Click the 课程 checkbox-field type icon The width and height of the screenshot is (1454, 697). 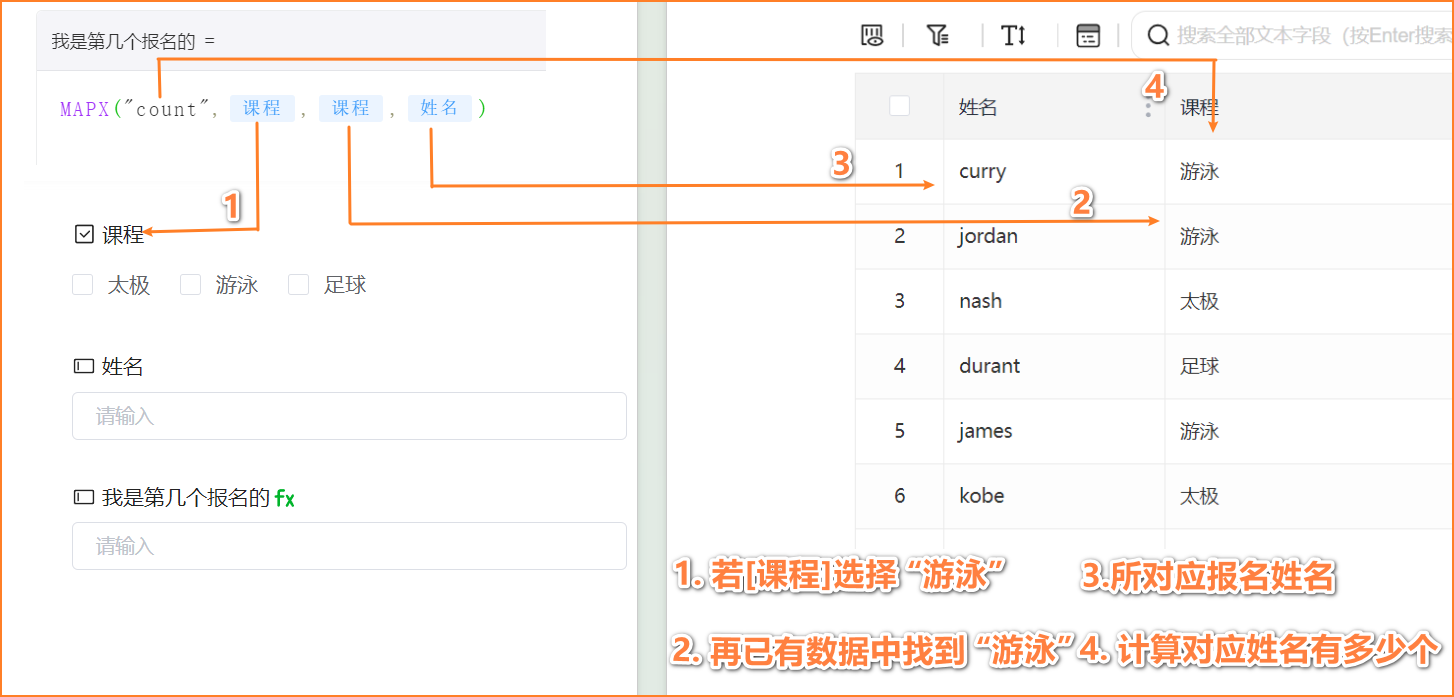(x=84, y=235)
